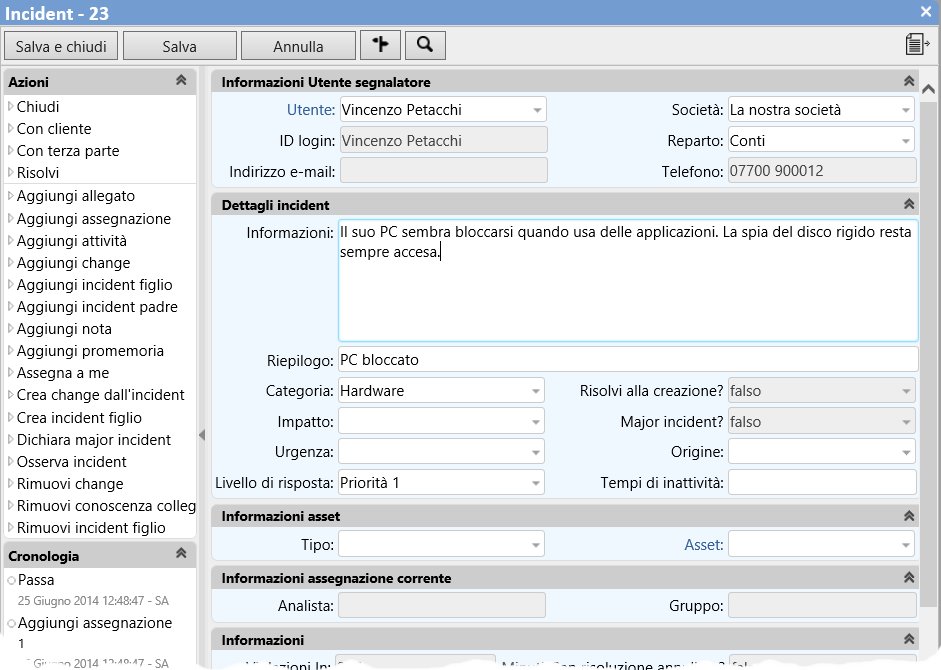The height and width of the screenshot is (670, 941).
Task: Click the scroll up arrow on the form
Action: coord(928,90)
